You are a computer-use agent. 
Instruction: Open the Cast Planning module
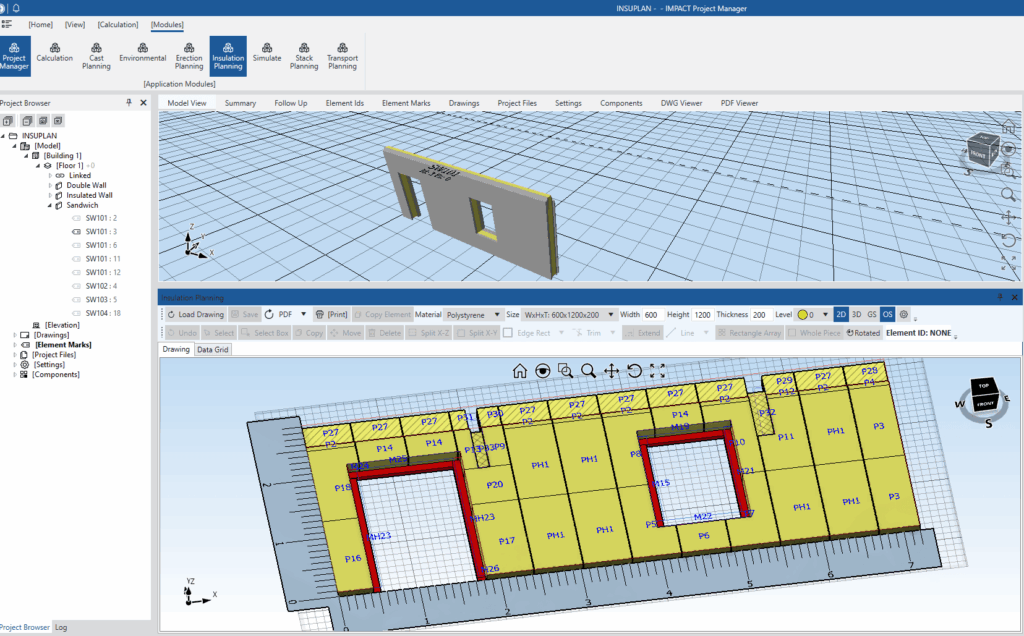coord(96,56)
